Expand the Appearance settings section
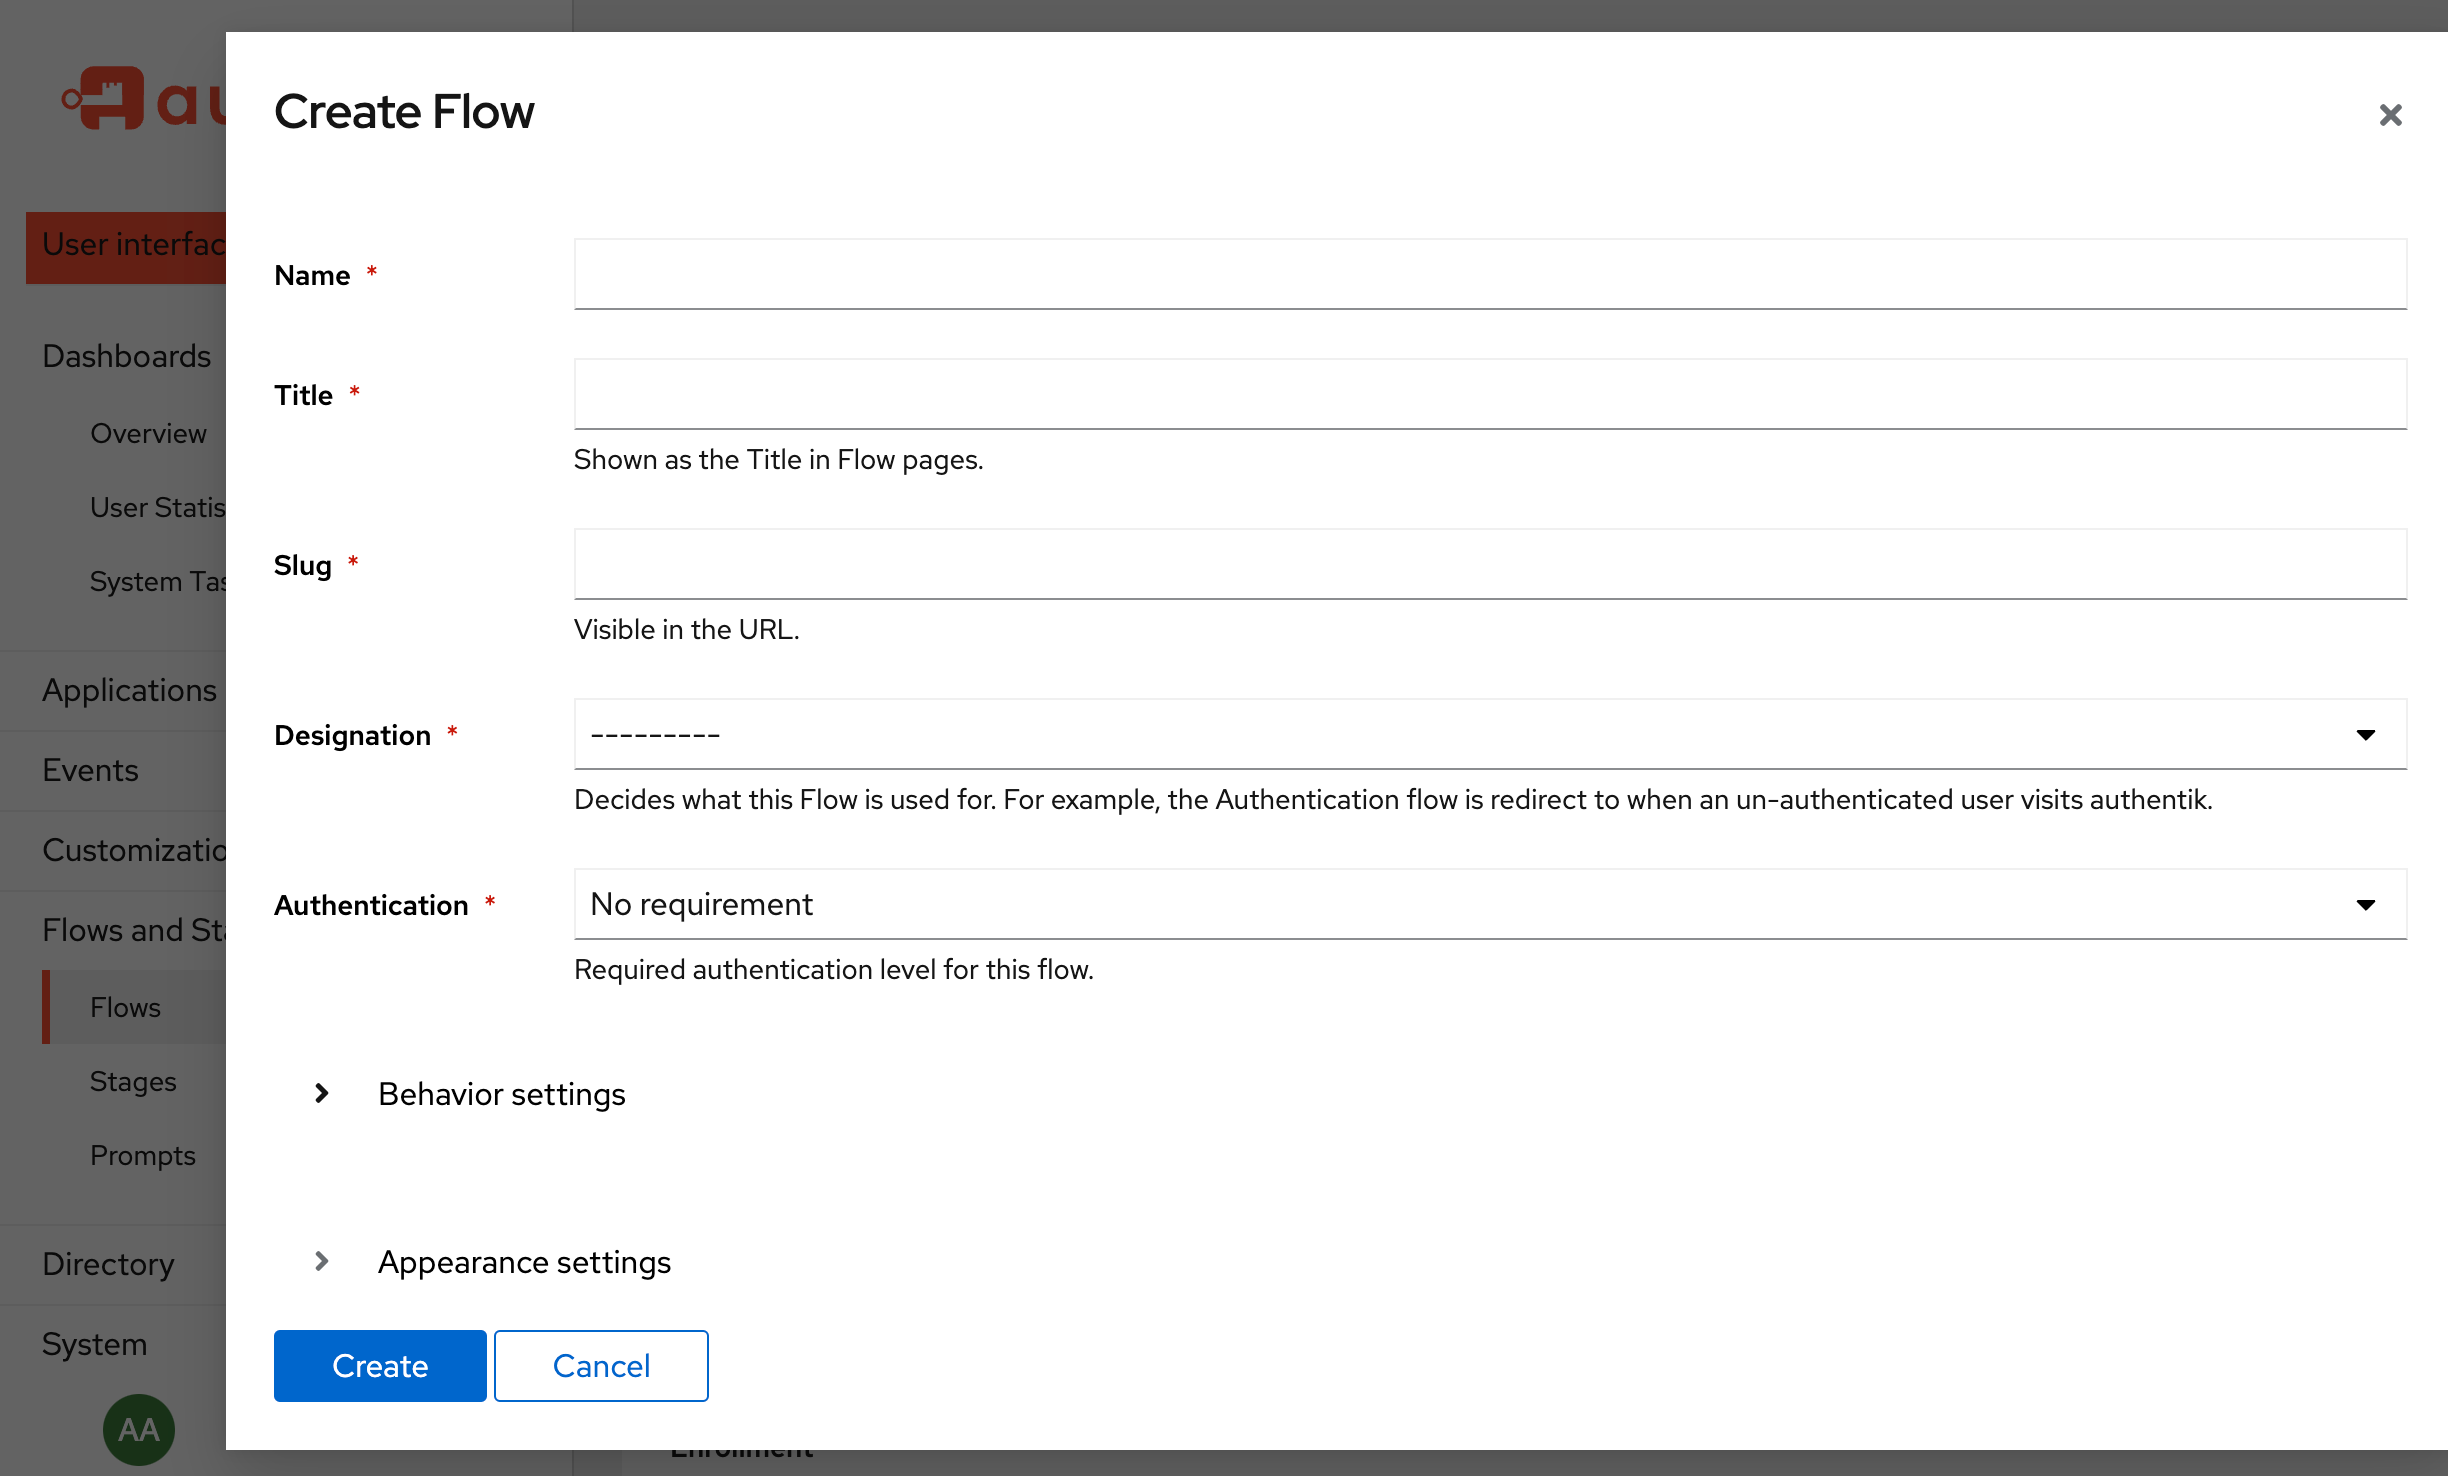 (x=524, y=1262)
